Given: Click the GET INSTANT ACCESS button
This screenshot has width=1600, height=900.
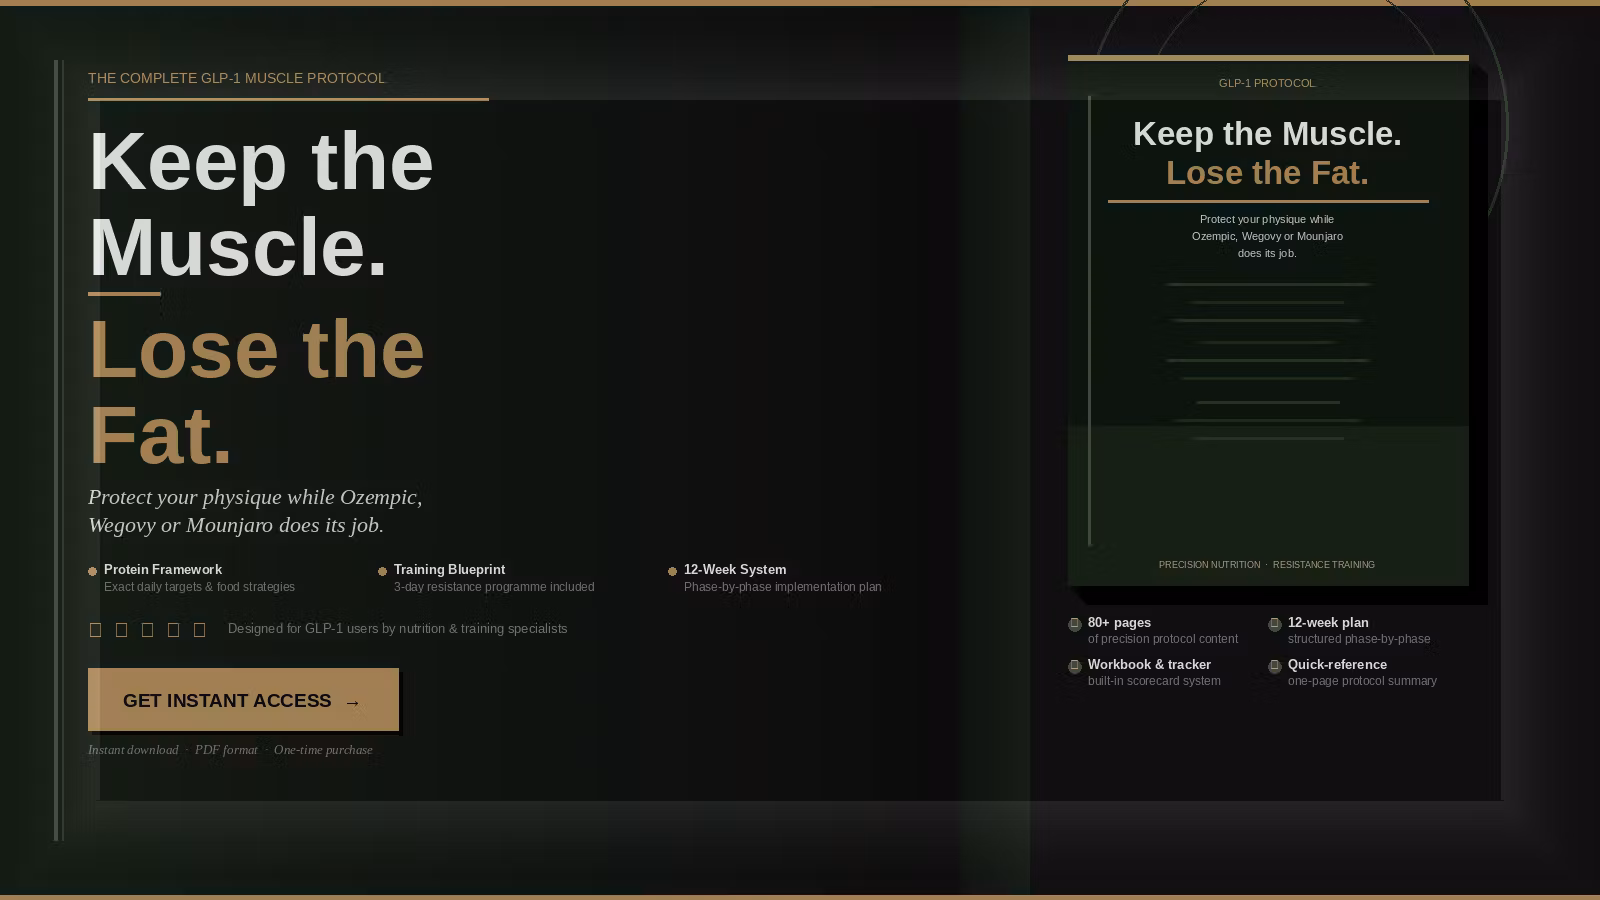Looking at the screenshot, I should tap(243, 699).
